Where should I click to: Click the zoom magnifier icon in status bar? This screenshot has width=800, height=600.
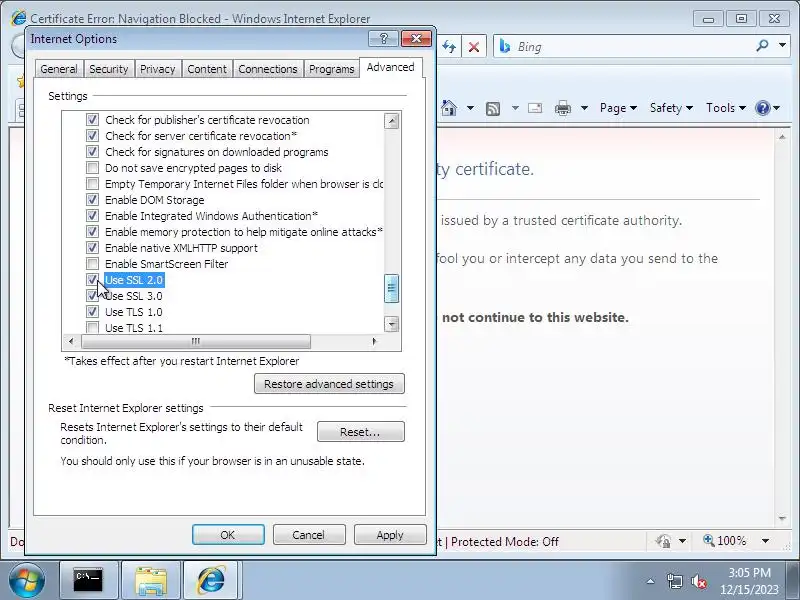[709, 540]
